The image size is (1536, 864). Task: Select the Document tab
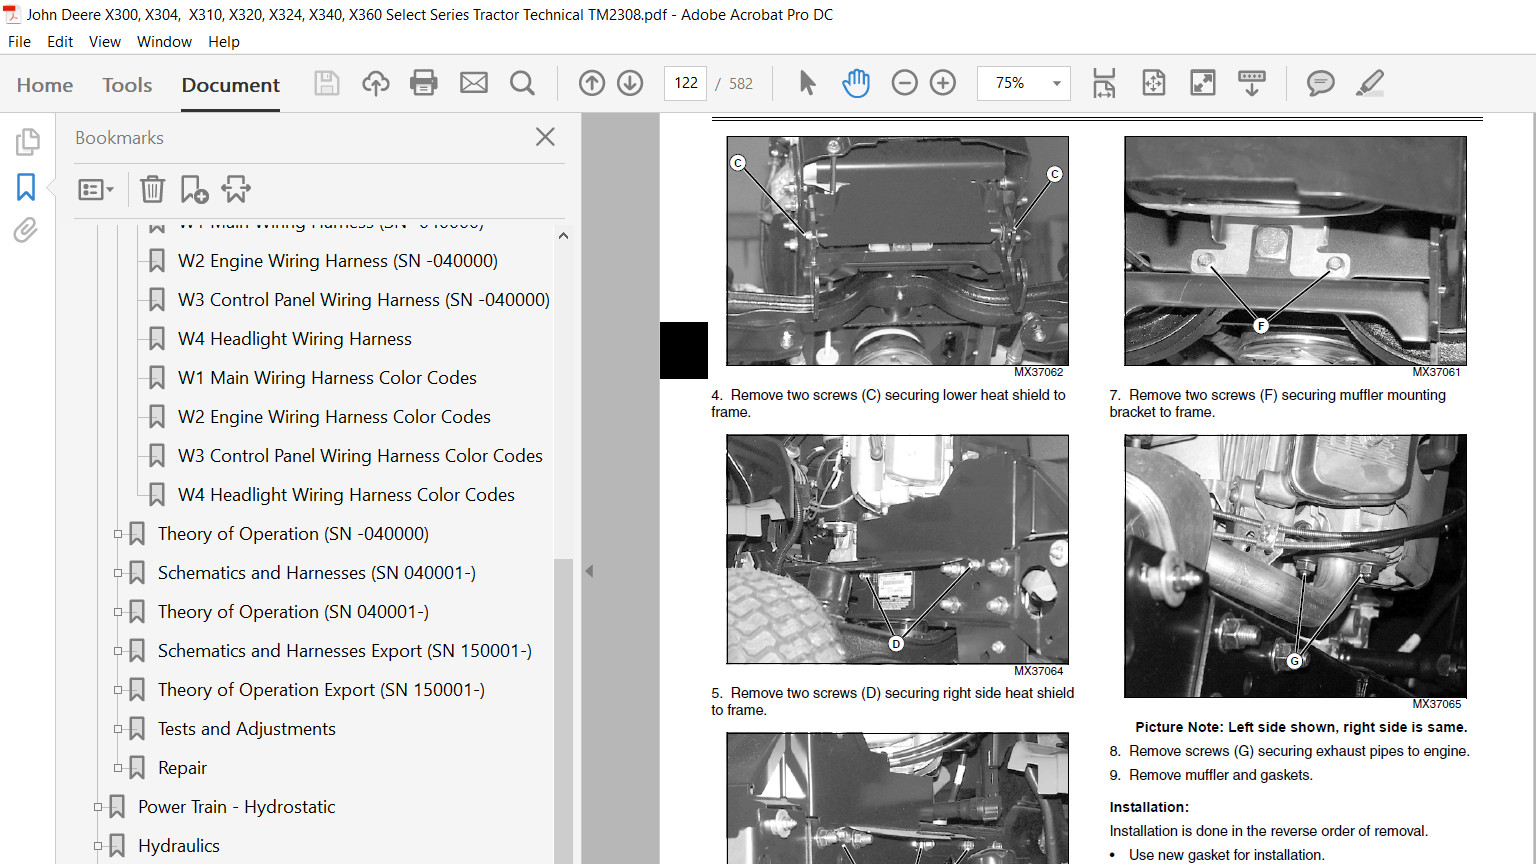coord(231,85)
